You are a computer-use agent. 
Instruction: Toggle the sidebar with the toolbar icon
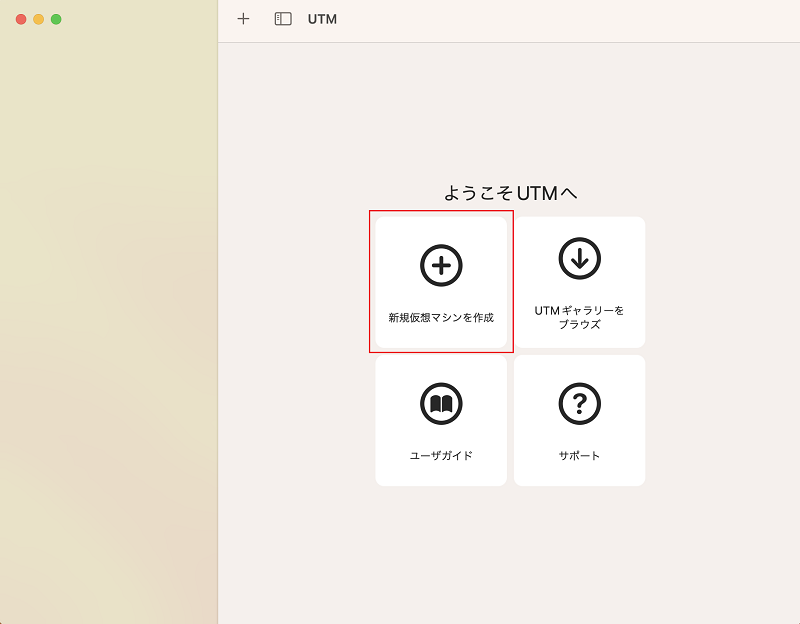pyautogui.click(x=283, y=19)
